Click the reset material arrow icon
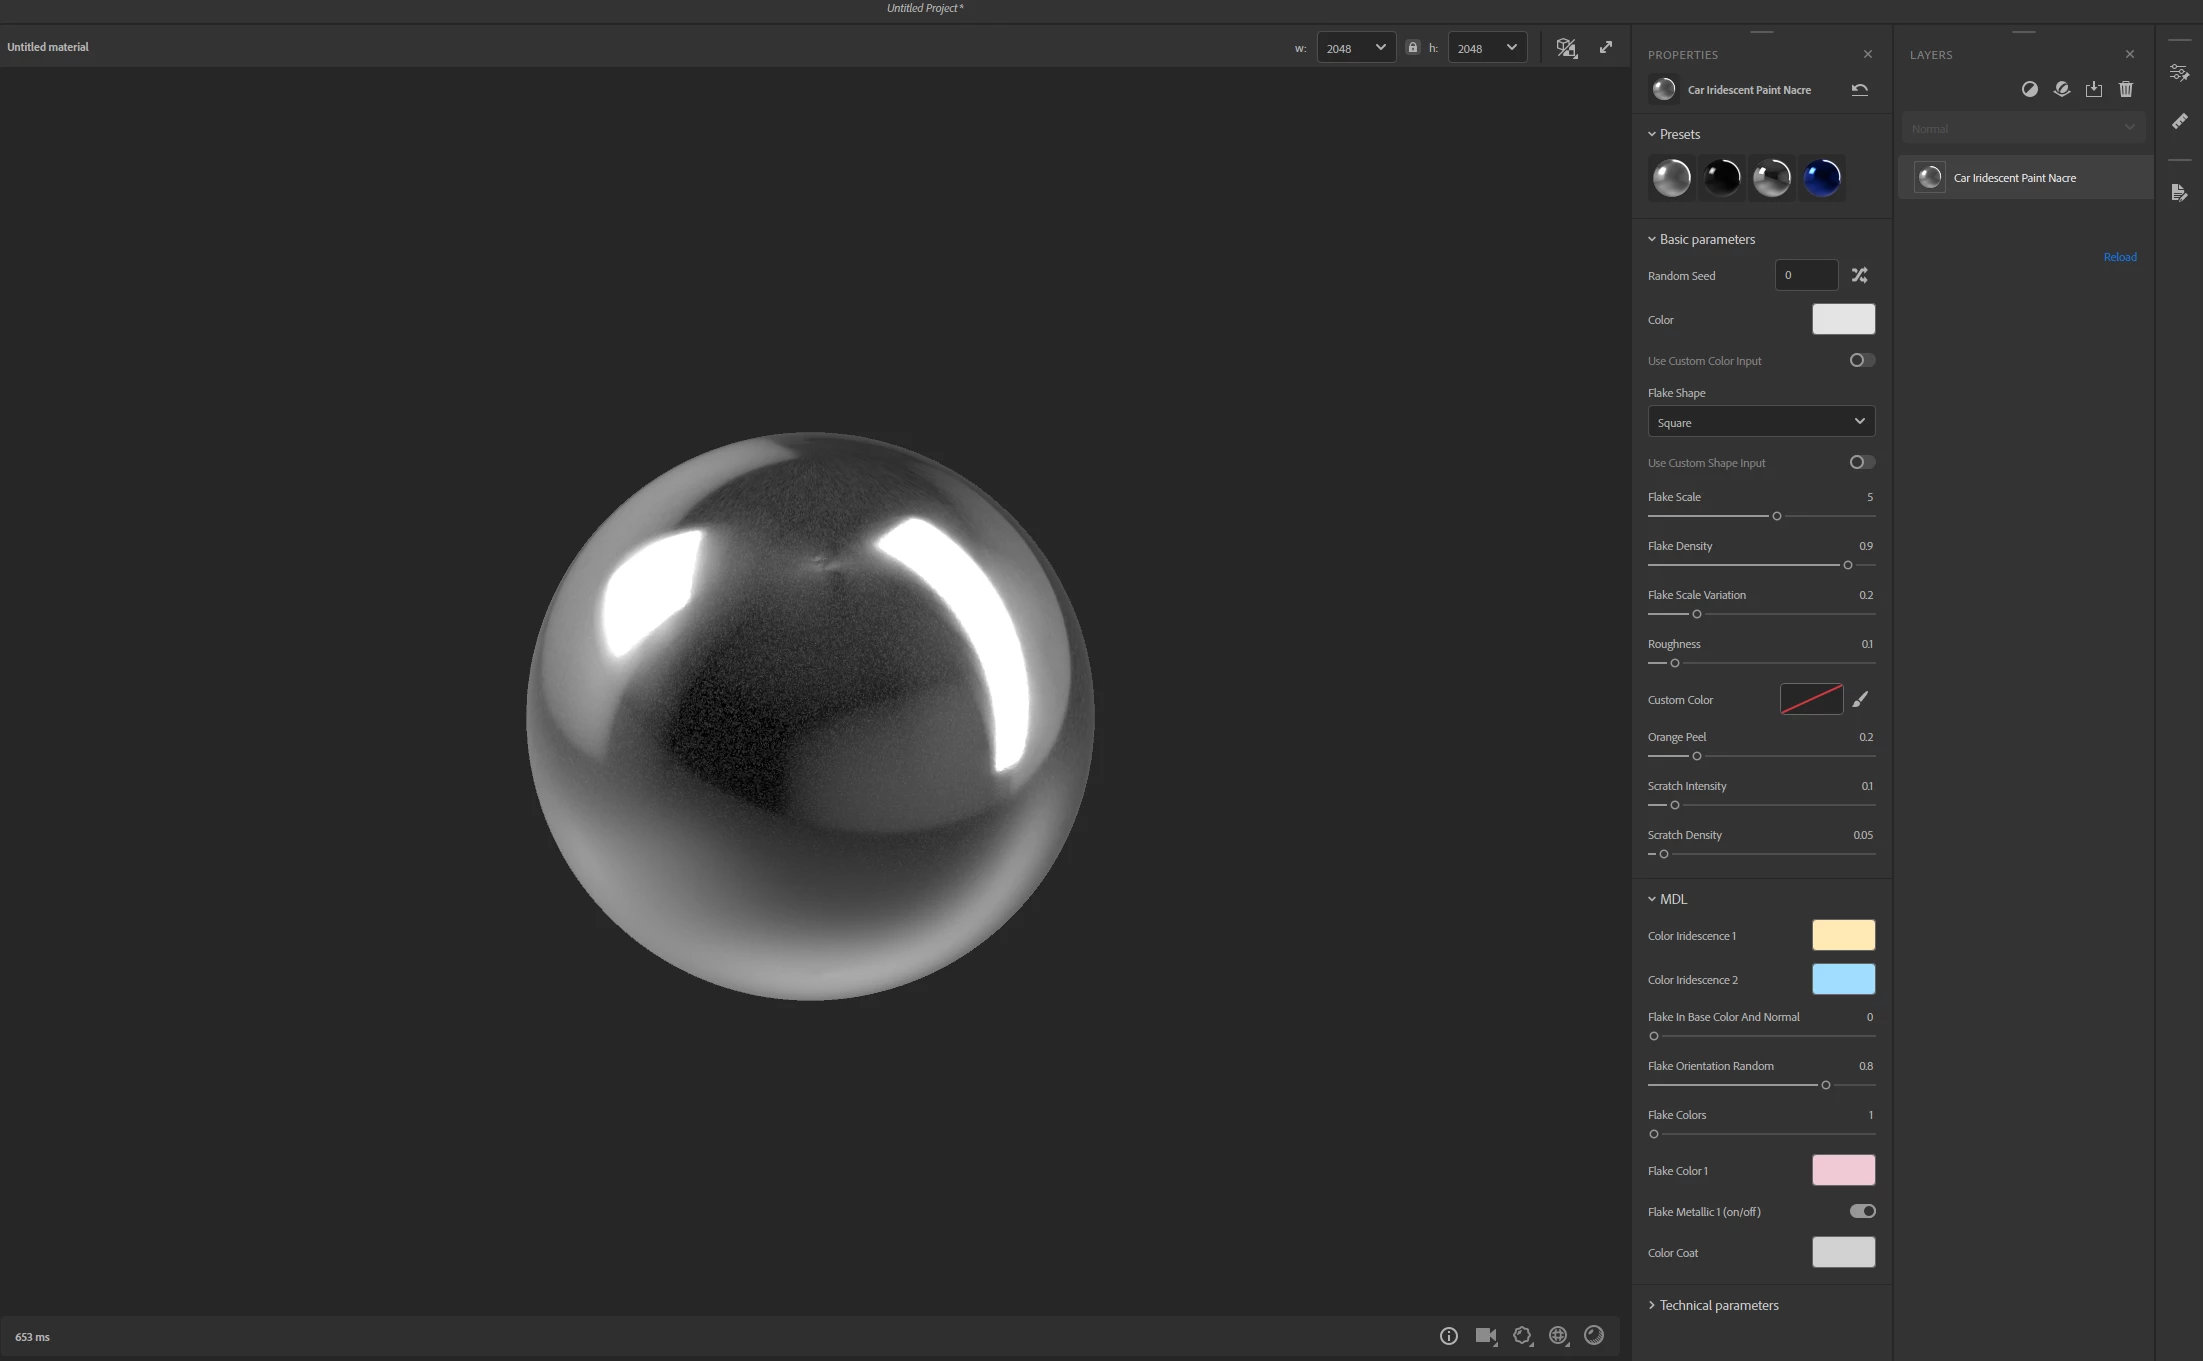This screenshot has height=1361, width=2203. (x=1859, y=90)
